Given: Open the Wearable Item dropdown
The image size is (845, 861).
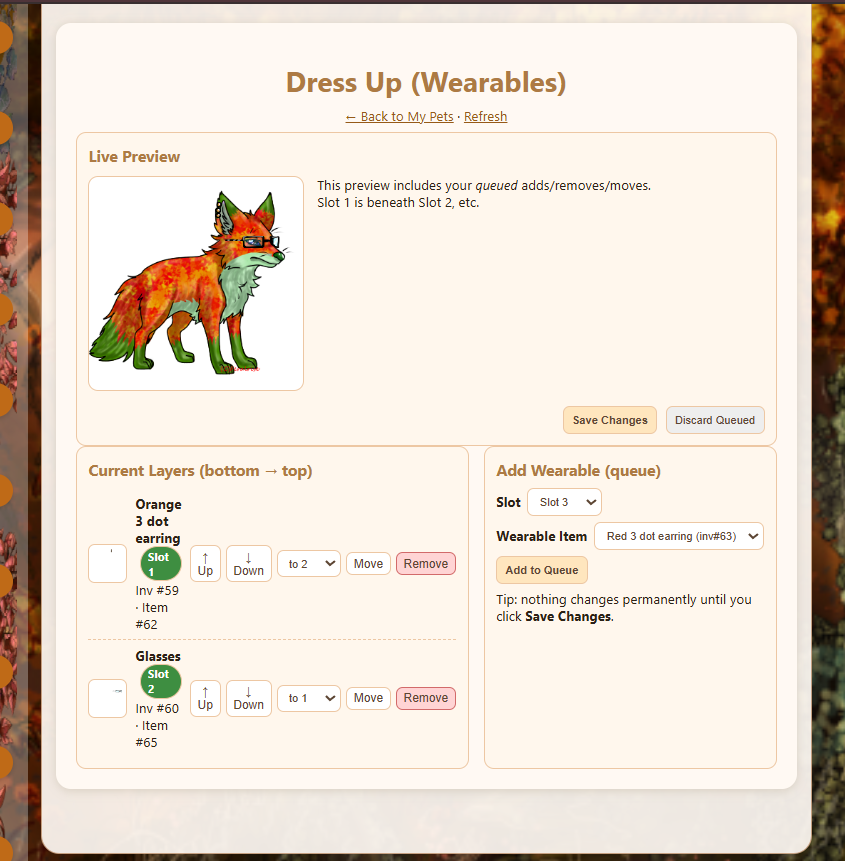Looking at the screenshot, I should (678, 536).
